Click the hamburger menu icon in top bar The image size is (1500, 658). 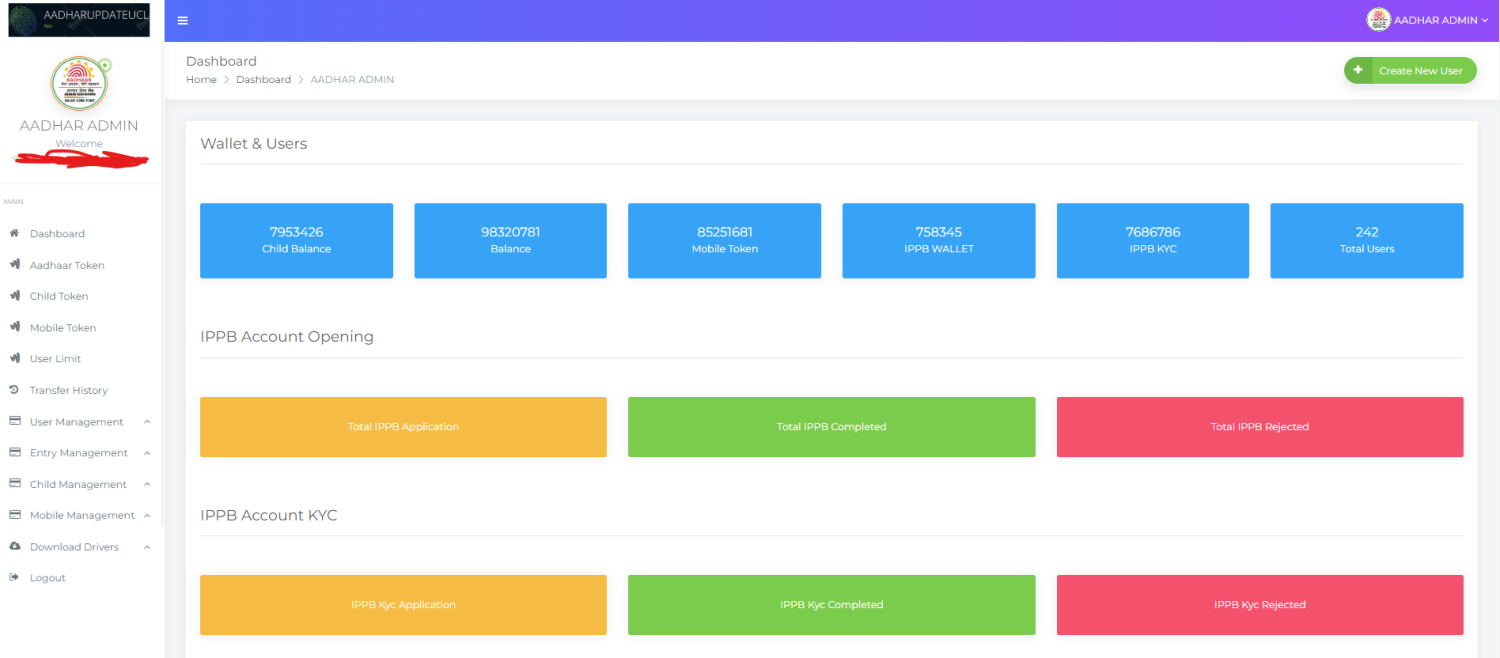coord(182,21)
